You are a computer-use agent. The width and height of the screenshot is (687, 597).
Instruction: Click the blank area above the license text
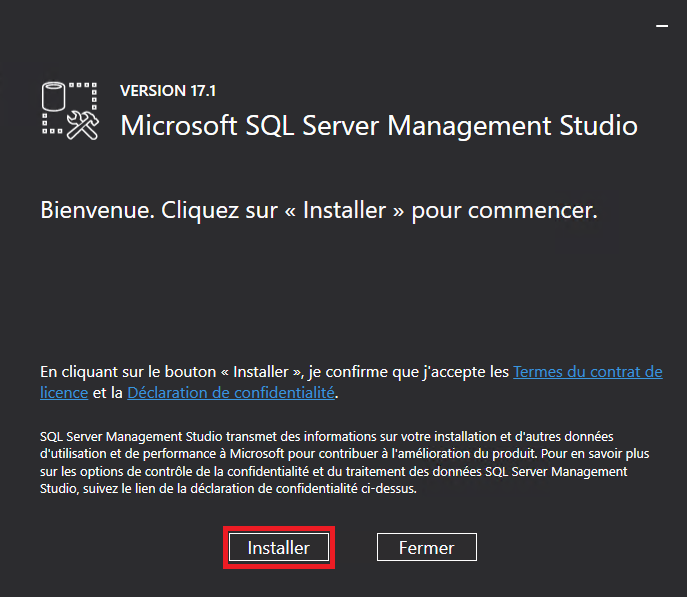coord(340,295)
